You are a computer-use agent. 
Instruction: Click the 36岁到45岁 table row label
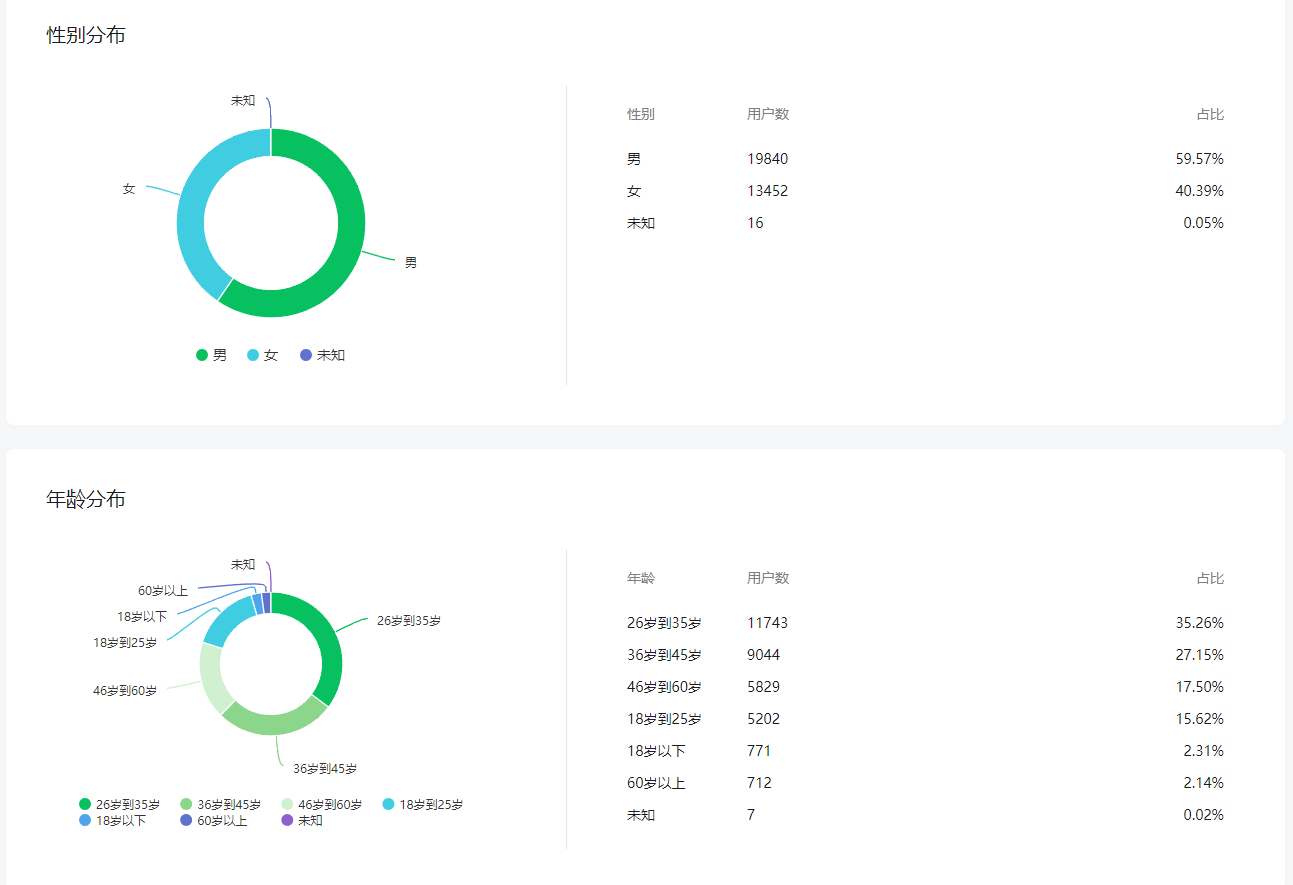(x=664, y=655)
